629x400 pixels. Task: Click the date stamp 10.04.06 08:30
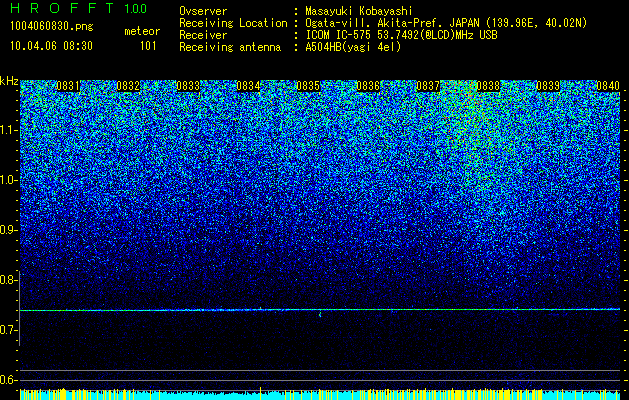51,46
